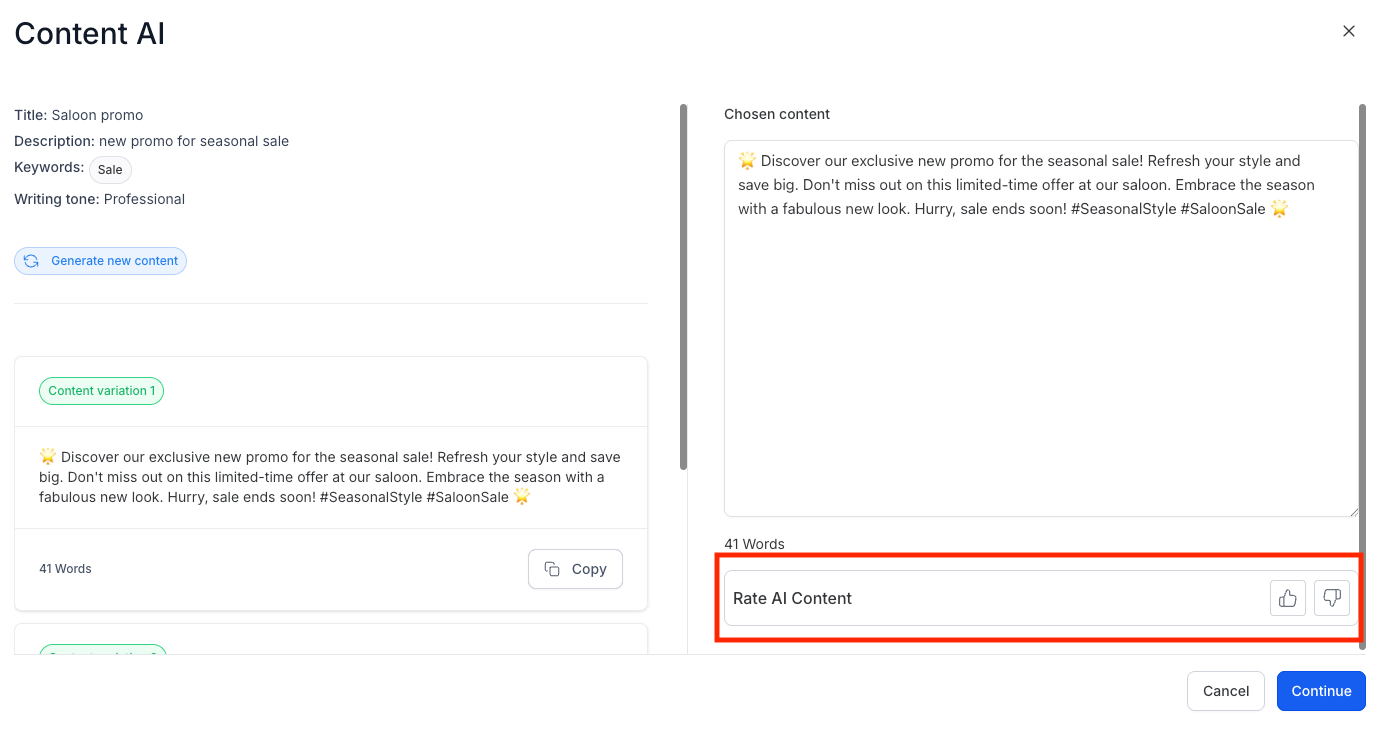Image resolution: width=1380 pixels, height=731 pixels.
Task: Close the Content AI dialog
Action: pos(1348,31)
